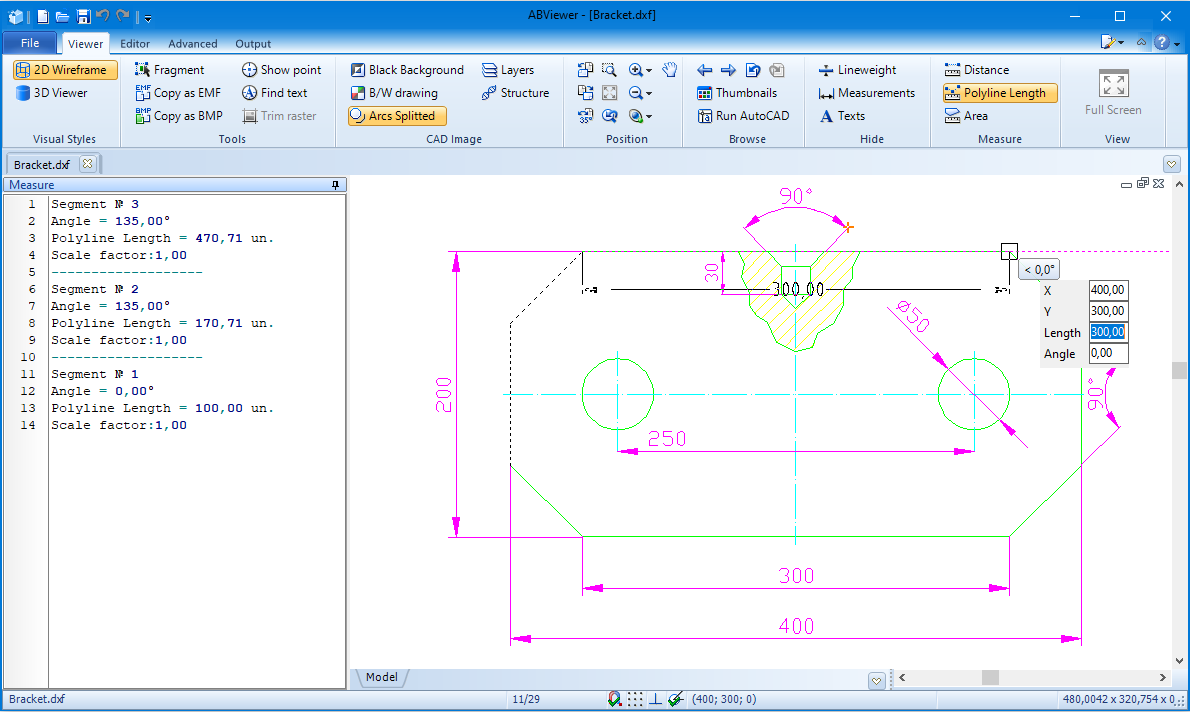1190x712 pixels.
Task: Toggle Lineweight hiding
Action: 858,70
